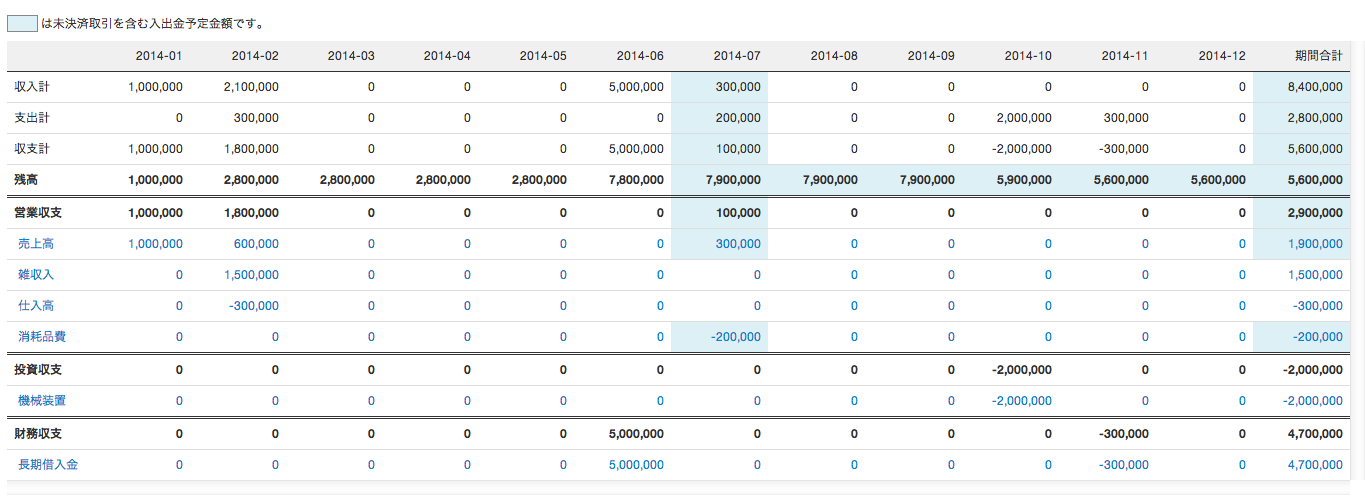The width and height of the screenshot is (1365, 497).
Task: Click 営業収支 value 1,800,000 for 2014-02
Action: tap(251, 213)
